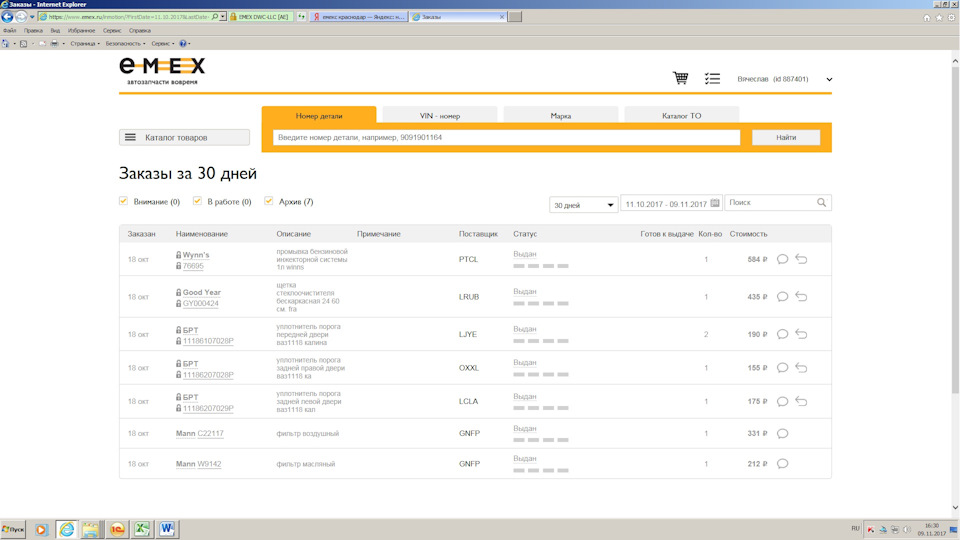Switch to the Марка tab
This screenshot has height=540, width=960.
(x=561, y=115)
